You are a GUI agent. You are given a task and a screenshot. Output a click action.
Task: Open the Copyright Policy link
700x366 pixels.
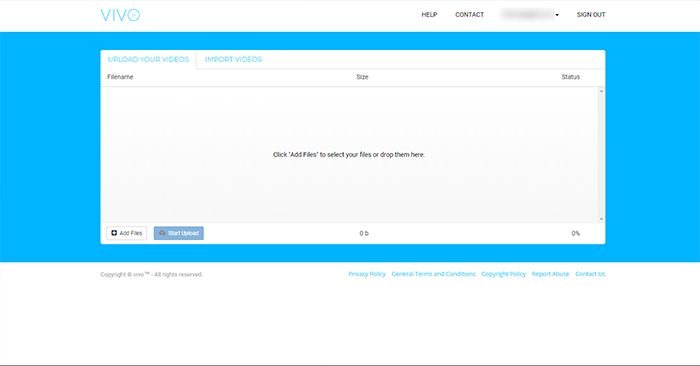(x=504, y=274)
